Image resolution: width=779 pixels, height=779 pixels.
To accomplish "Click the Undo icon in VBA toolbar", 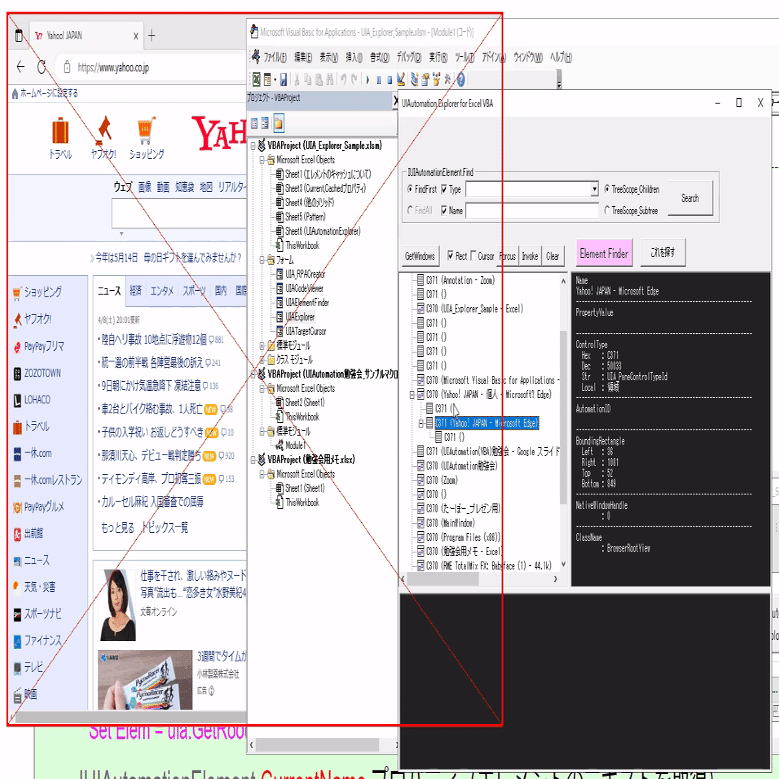I will coord(343,79).
